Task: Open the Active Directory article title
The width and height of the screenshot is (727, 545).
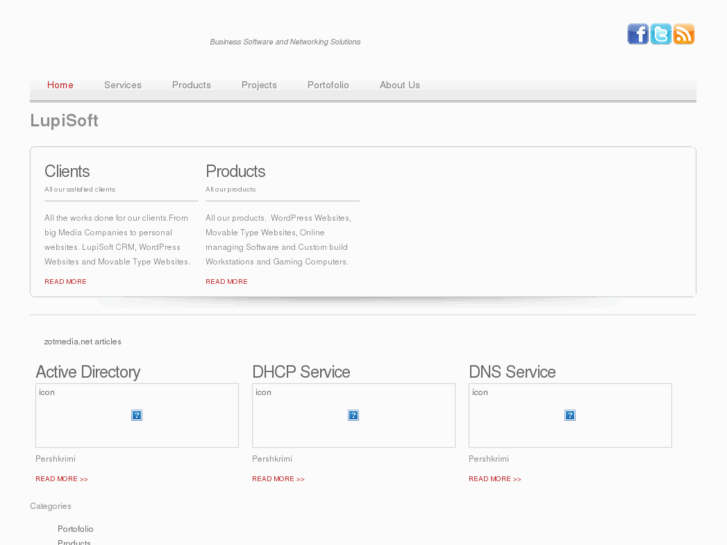Action: coord(88,372)
